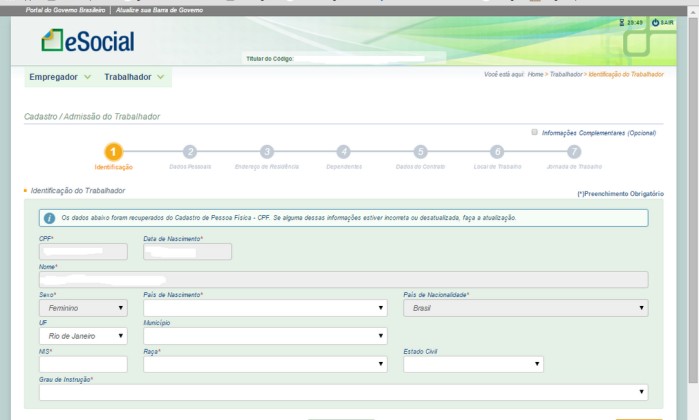Screen dimensions: 699x420
Task: Open step 5 Dados do Contrato
Action: 420,152
